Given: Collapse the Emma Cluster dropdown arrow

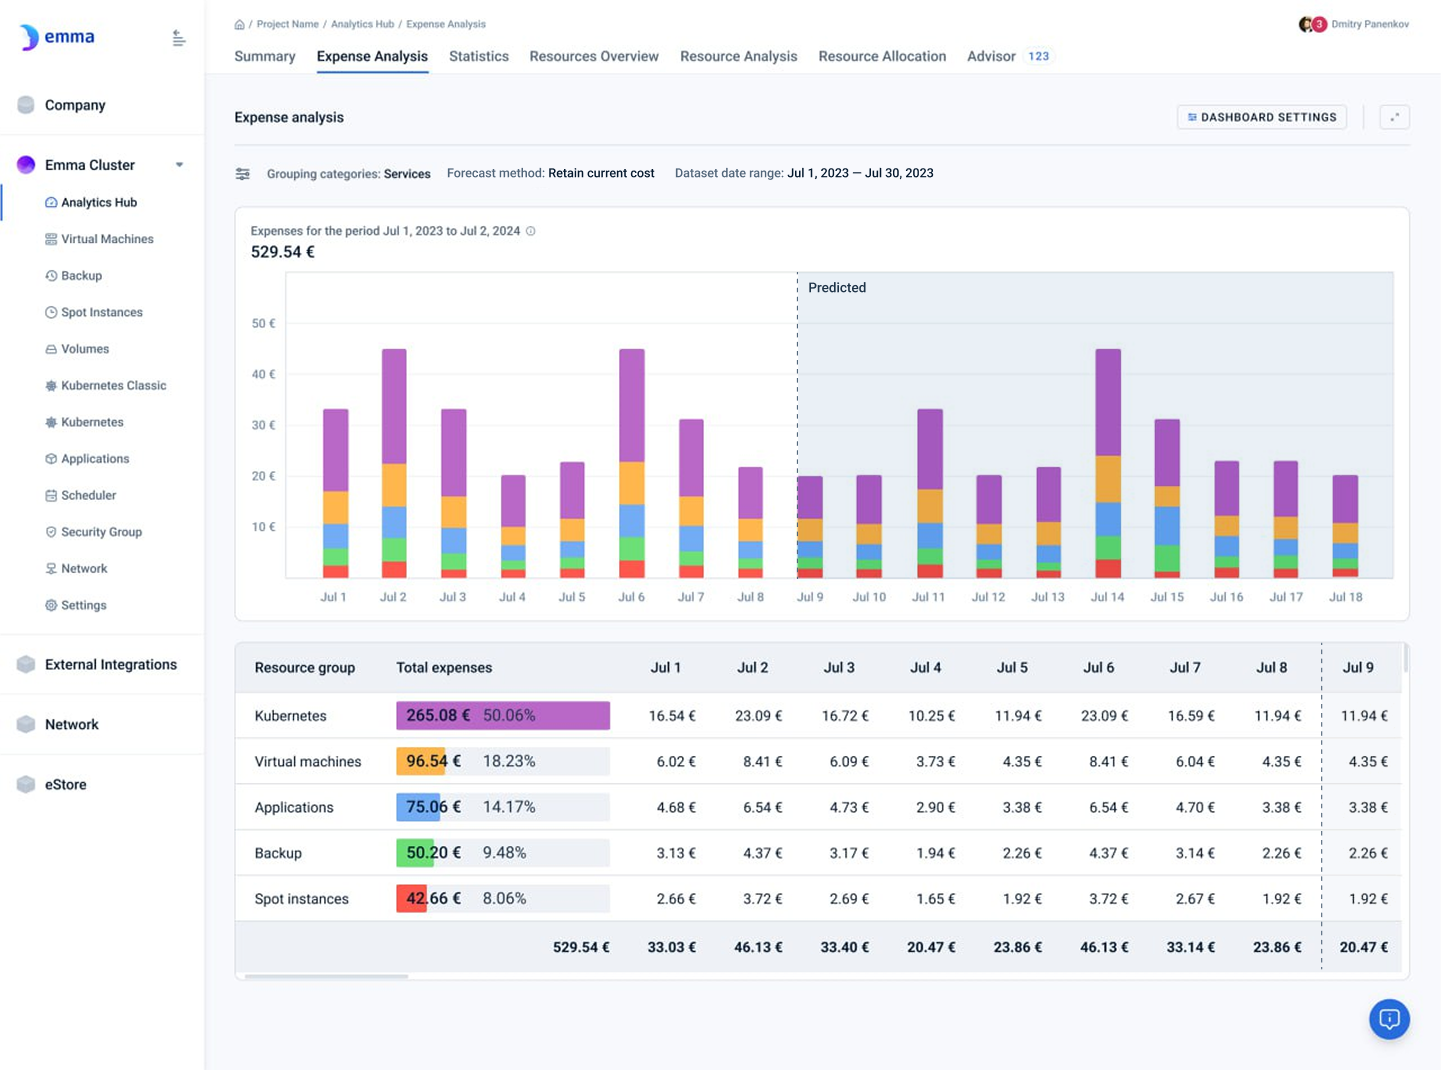Looking at the screenshot, I should [x=179, y=165].
